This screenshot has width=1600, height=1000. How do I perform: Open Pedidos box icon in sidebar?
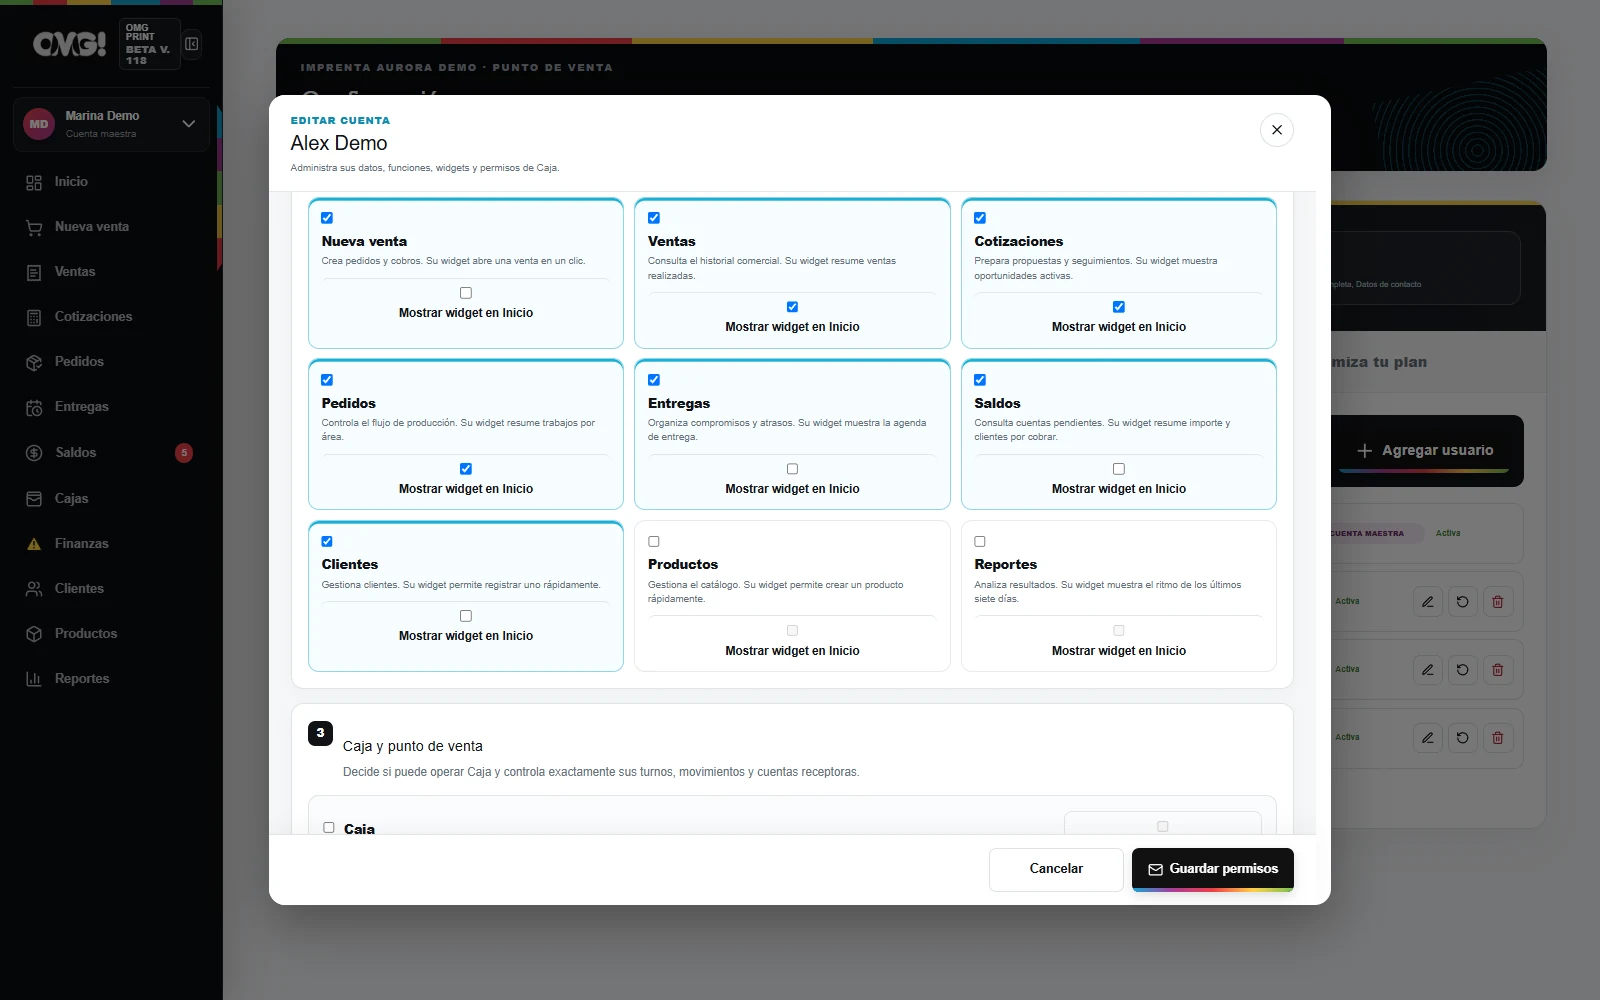[x=34, y=362]
